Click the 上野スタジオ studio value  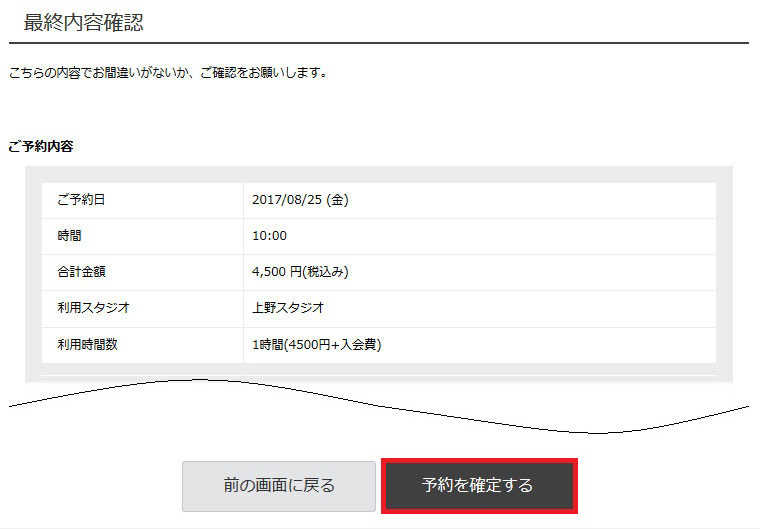[x=288, y=308]
